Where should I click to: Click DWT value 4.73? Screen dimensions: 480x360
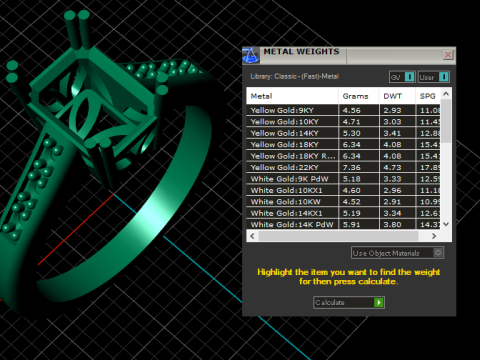pos(392,167)
